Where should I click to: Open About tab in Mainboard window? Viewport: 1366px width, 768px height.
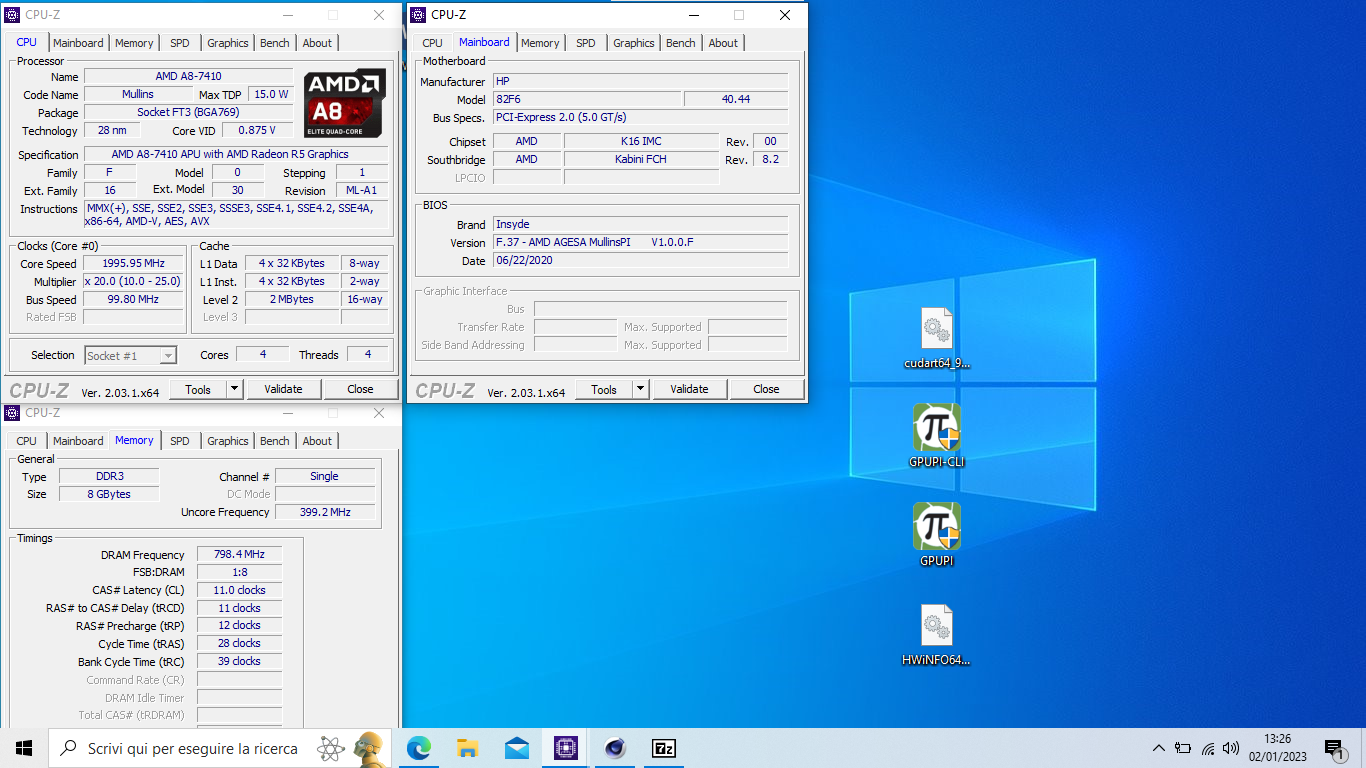coord(723,43)
